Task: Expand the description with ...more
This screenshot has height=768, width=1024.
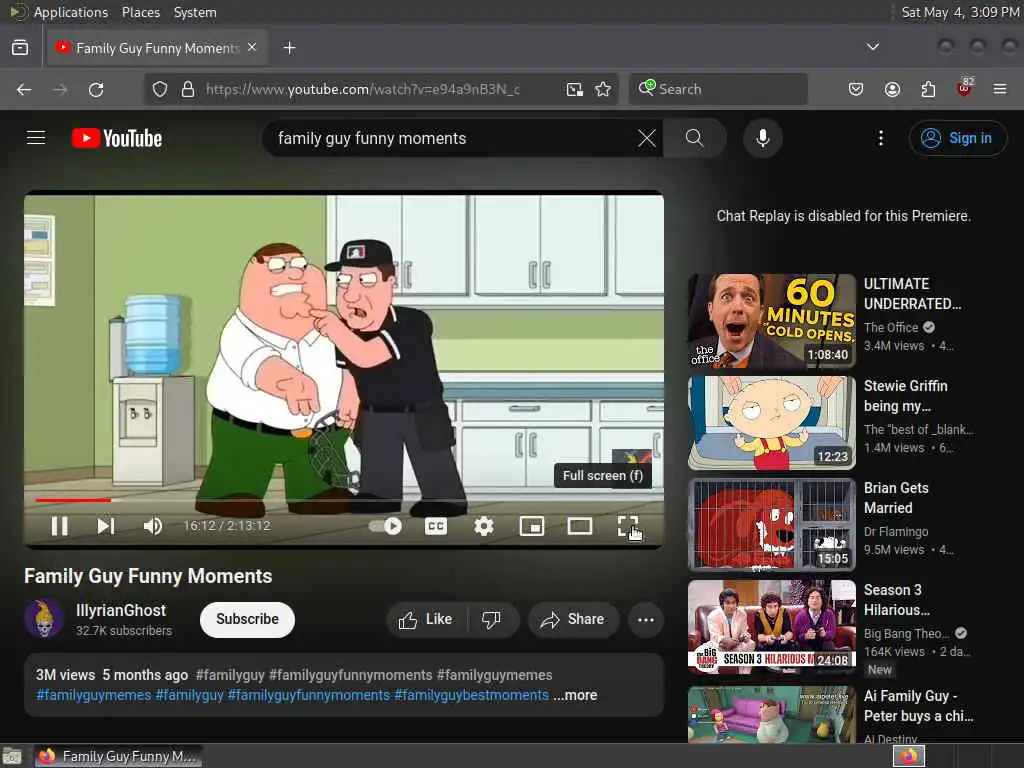Action: [x=575, y=695]
